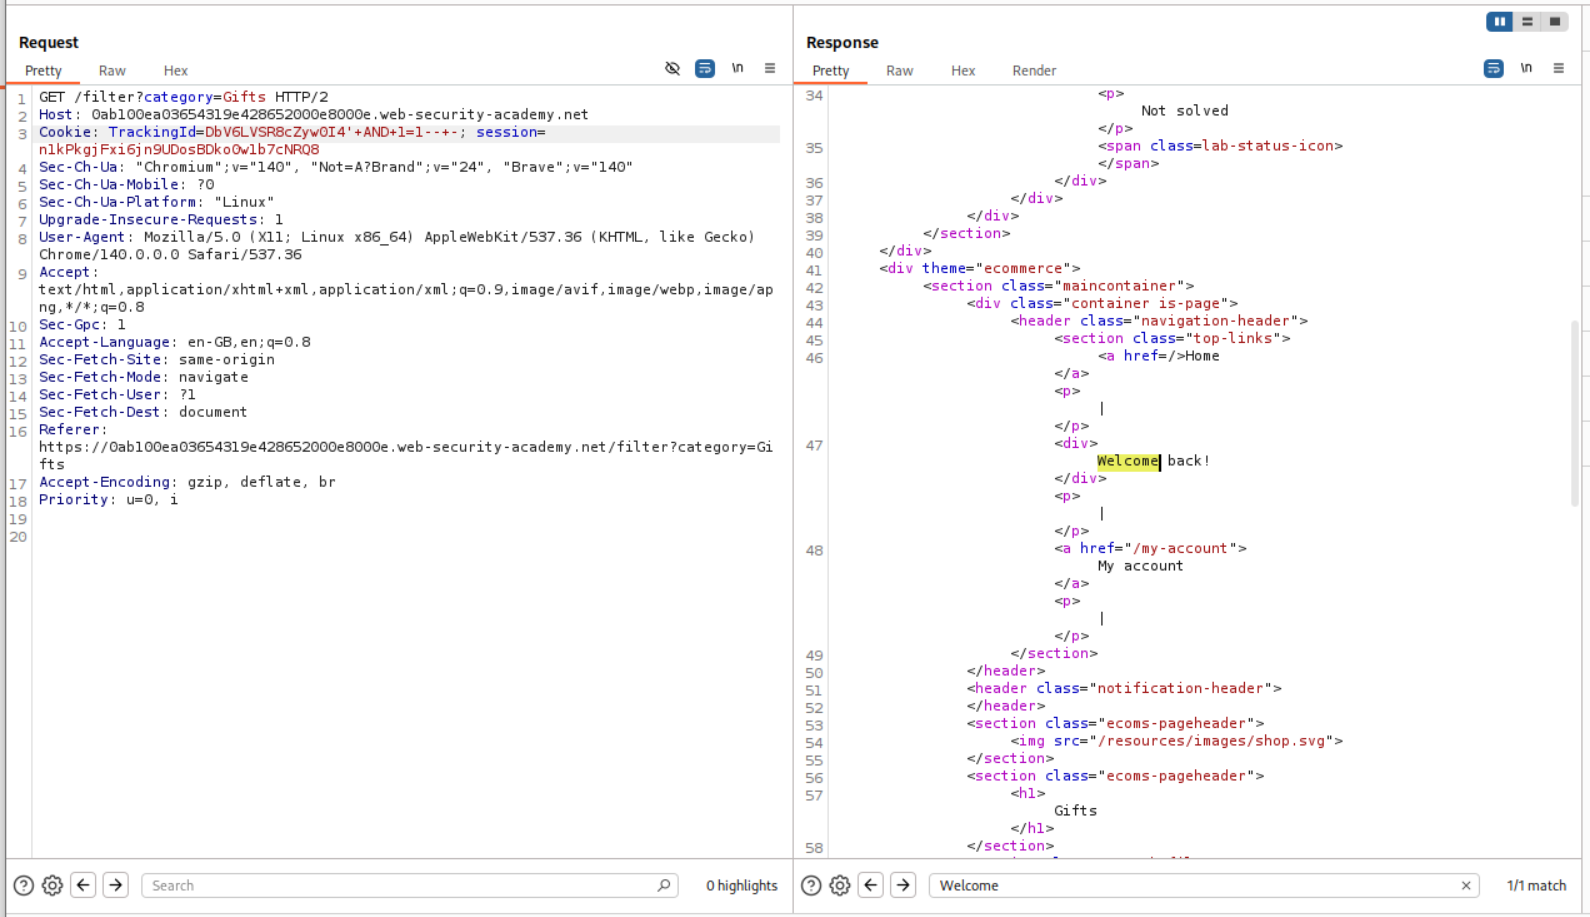Select stacked horizontal layout icon
The width and height of the screenshot is (1590, 917).
click(x=1527, y=21)
